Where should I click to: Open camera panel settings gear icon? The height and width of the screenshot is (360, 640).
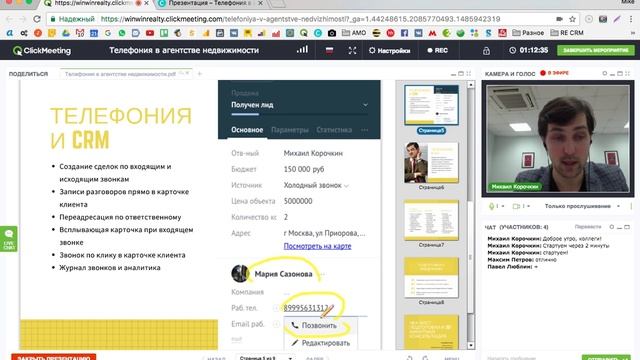[604, 73]
